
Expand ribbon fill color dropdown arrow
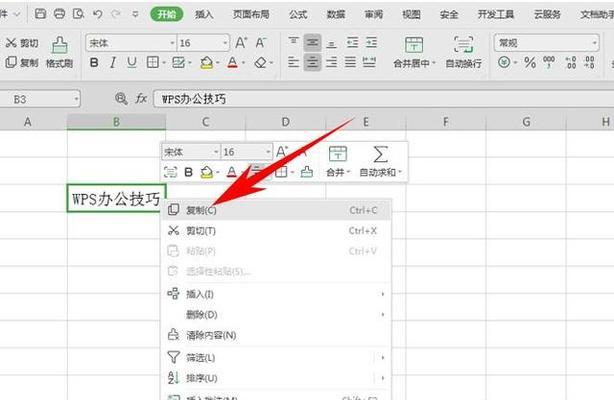[x=218, y=63]
